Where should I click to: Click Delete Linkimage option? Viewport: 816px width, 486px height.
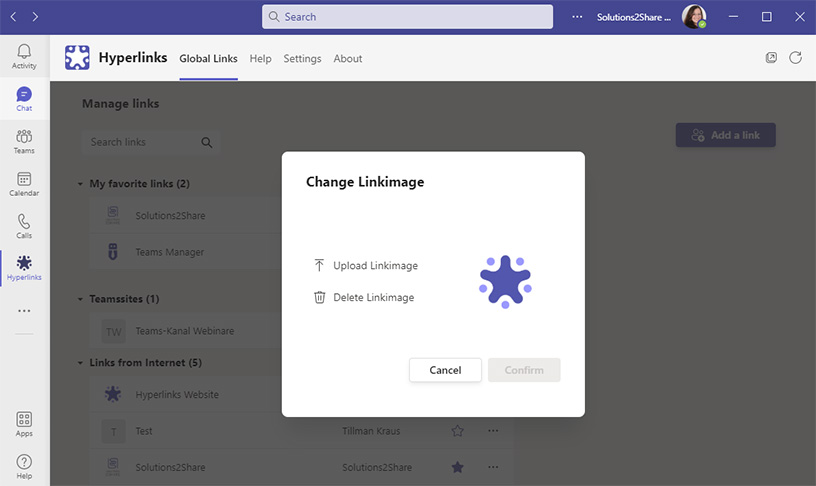point(364,297)
